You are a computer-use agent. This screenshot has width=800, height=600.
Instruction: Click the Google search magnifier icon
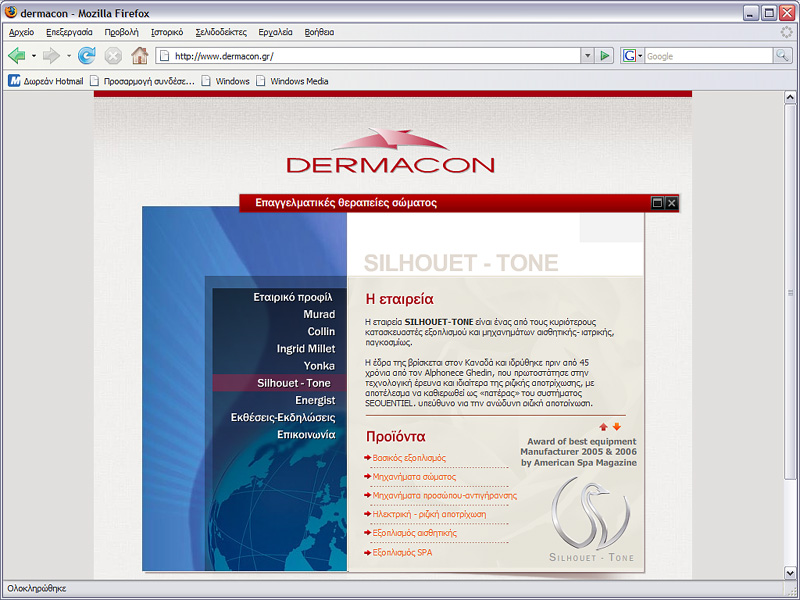point(782,56)
